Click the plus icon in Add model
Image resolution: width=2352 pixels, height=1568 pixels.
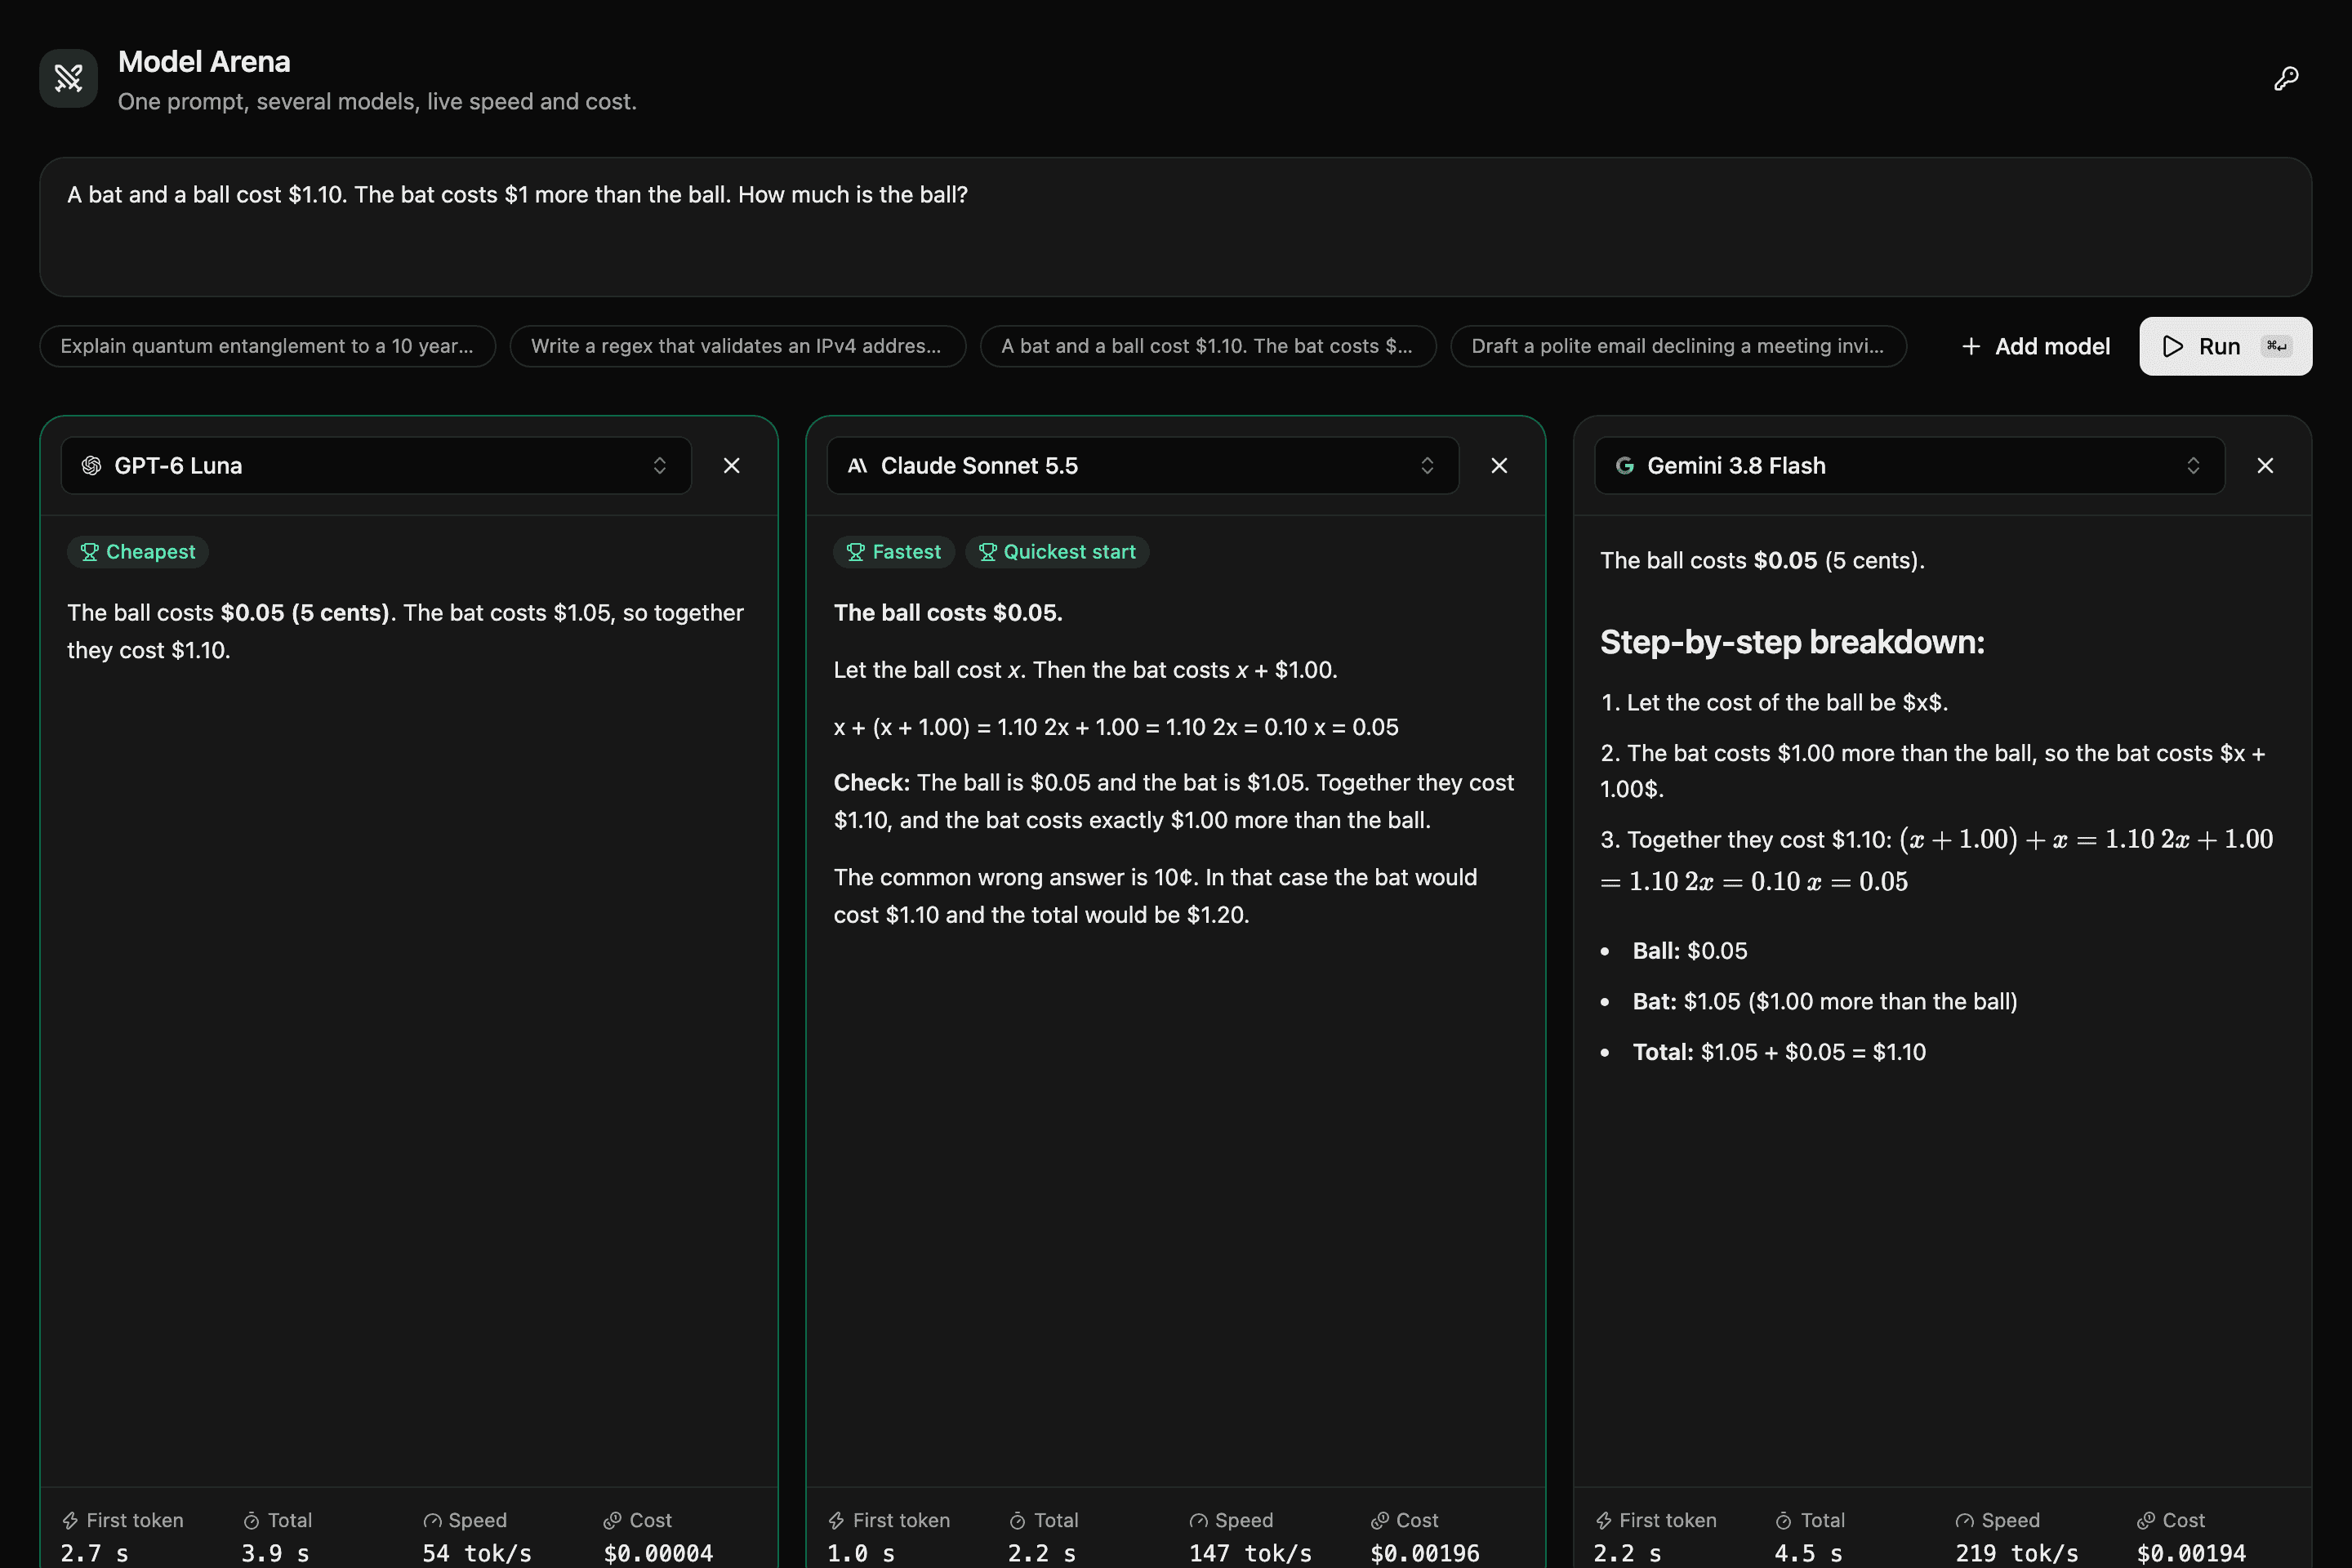(x=1971, y=346)
